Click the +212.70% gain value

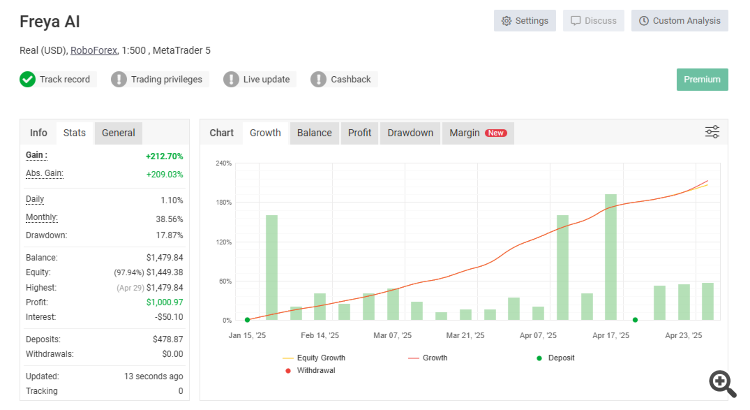point(164,156)
